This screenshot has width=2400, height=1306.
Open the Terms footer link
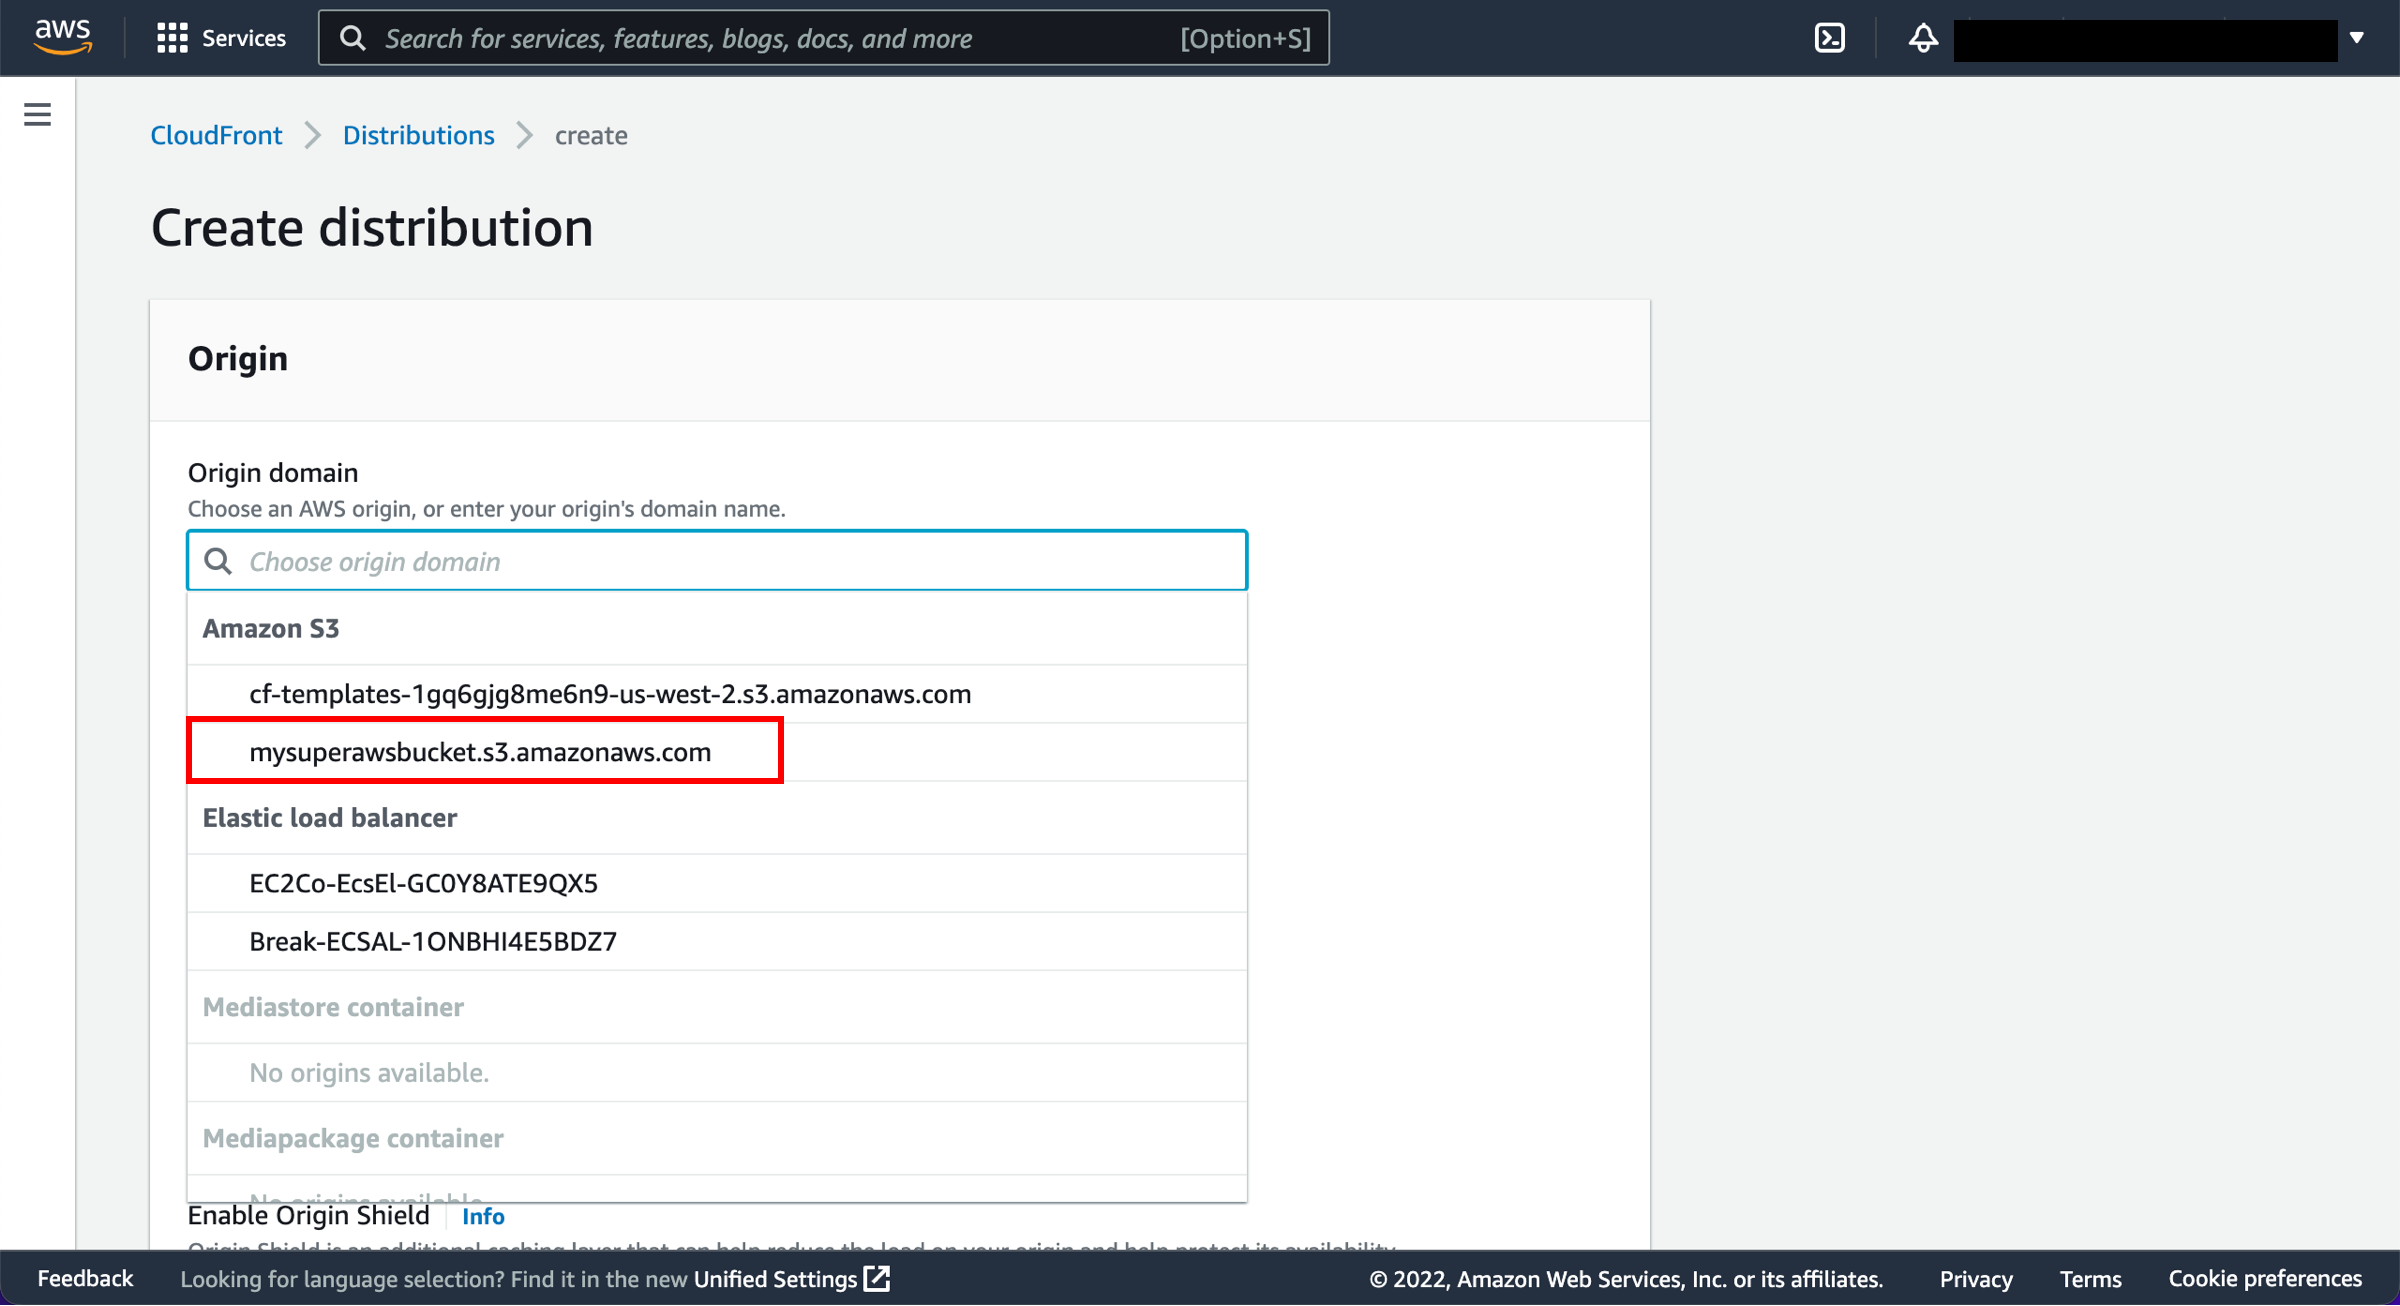pyautogui.click(x=2090, y=1279)
